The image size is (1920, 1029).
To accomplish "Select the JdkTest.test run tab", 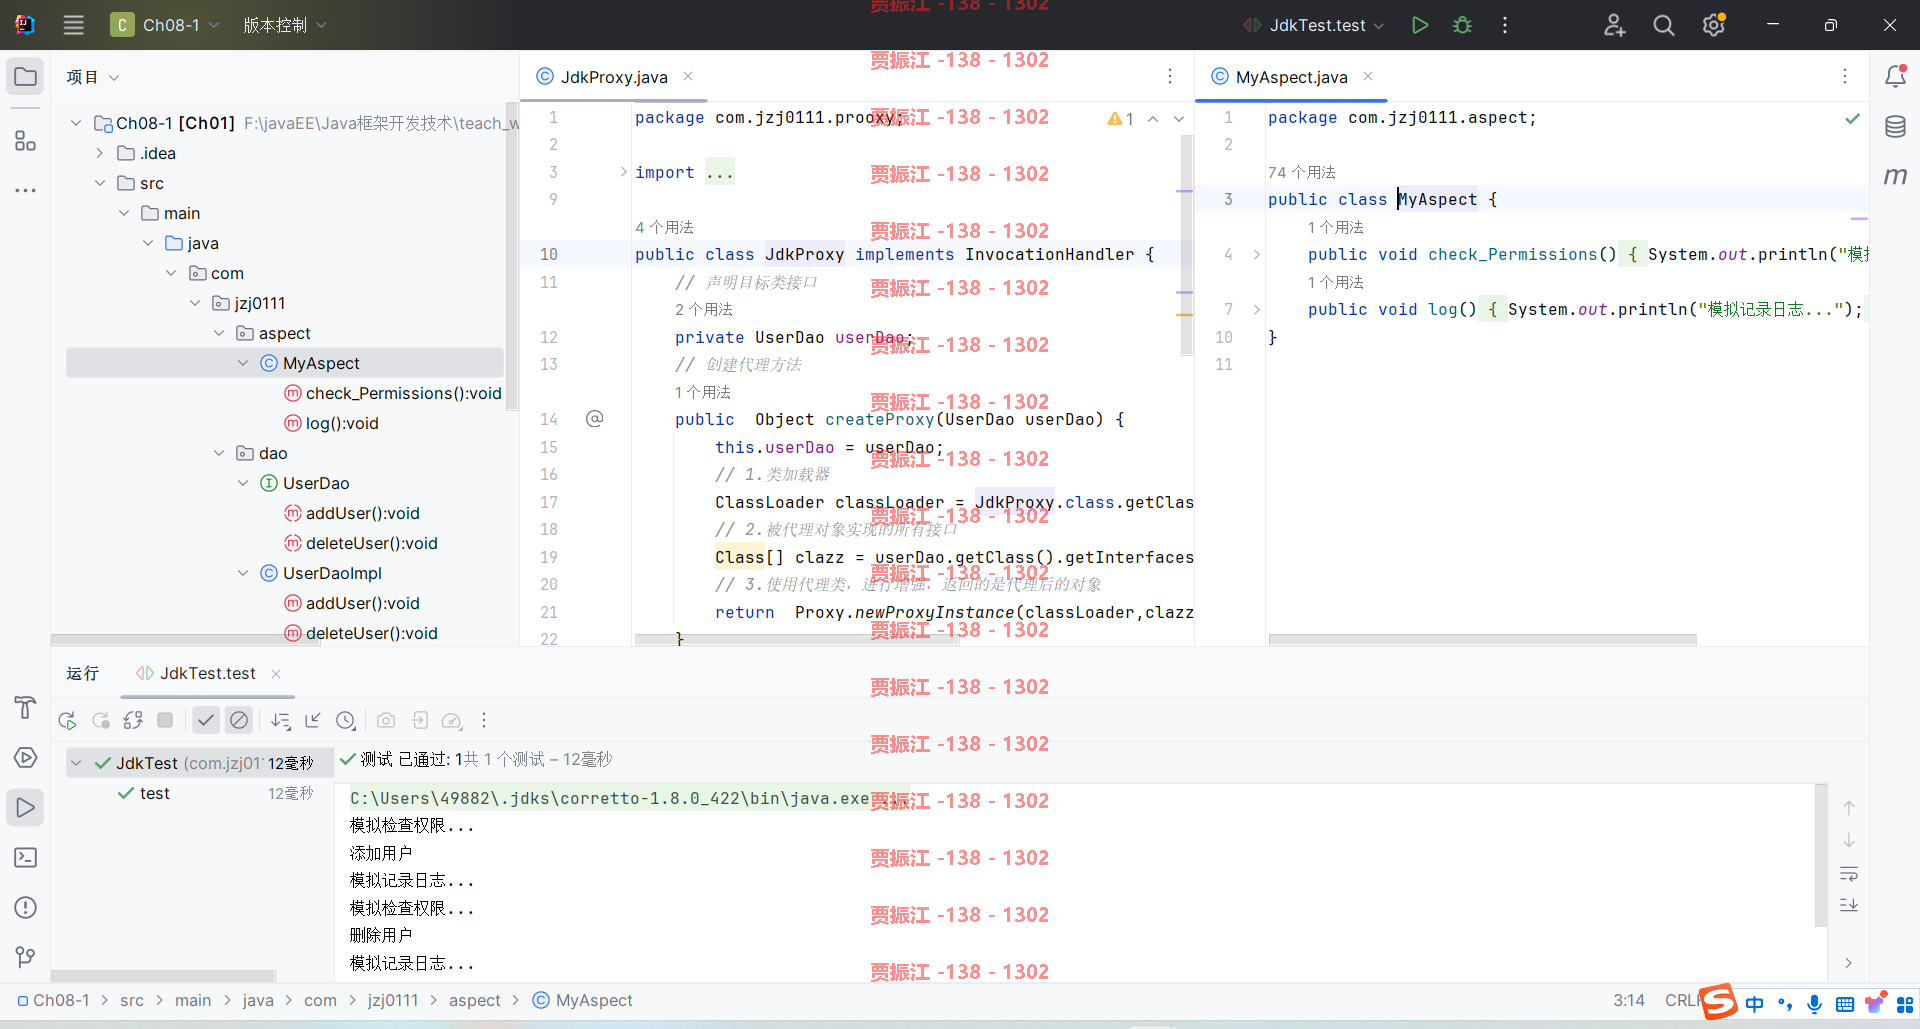I will coord(207,673).
